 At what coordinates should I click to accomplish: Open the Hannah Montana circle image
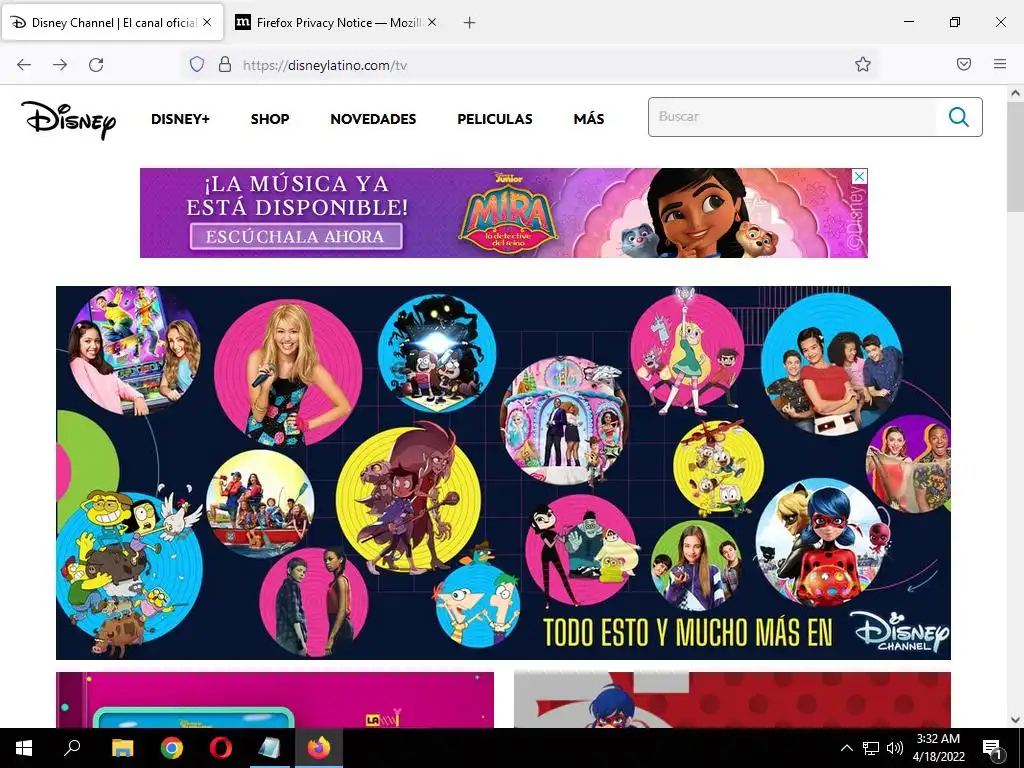(x=288, y=372)
